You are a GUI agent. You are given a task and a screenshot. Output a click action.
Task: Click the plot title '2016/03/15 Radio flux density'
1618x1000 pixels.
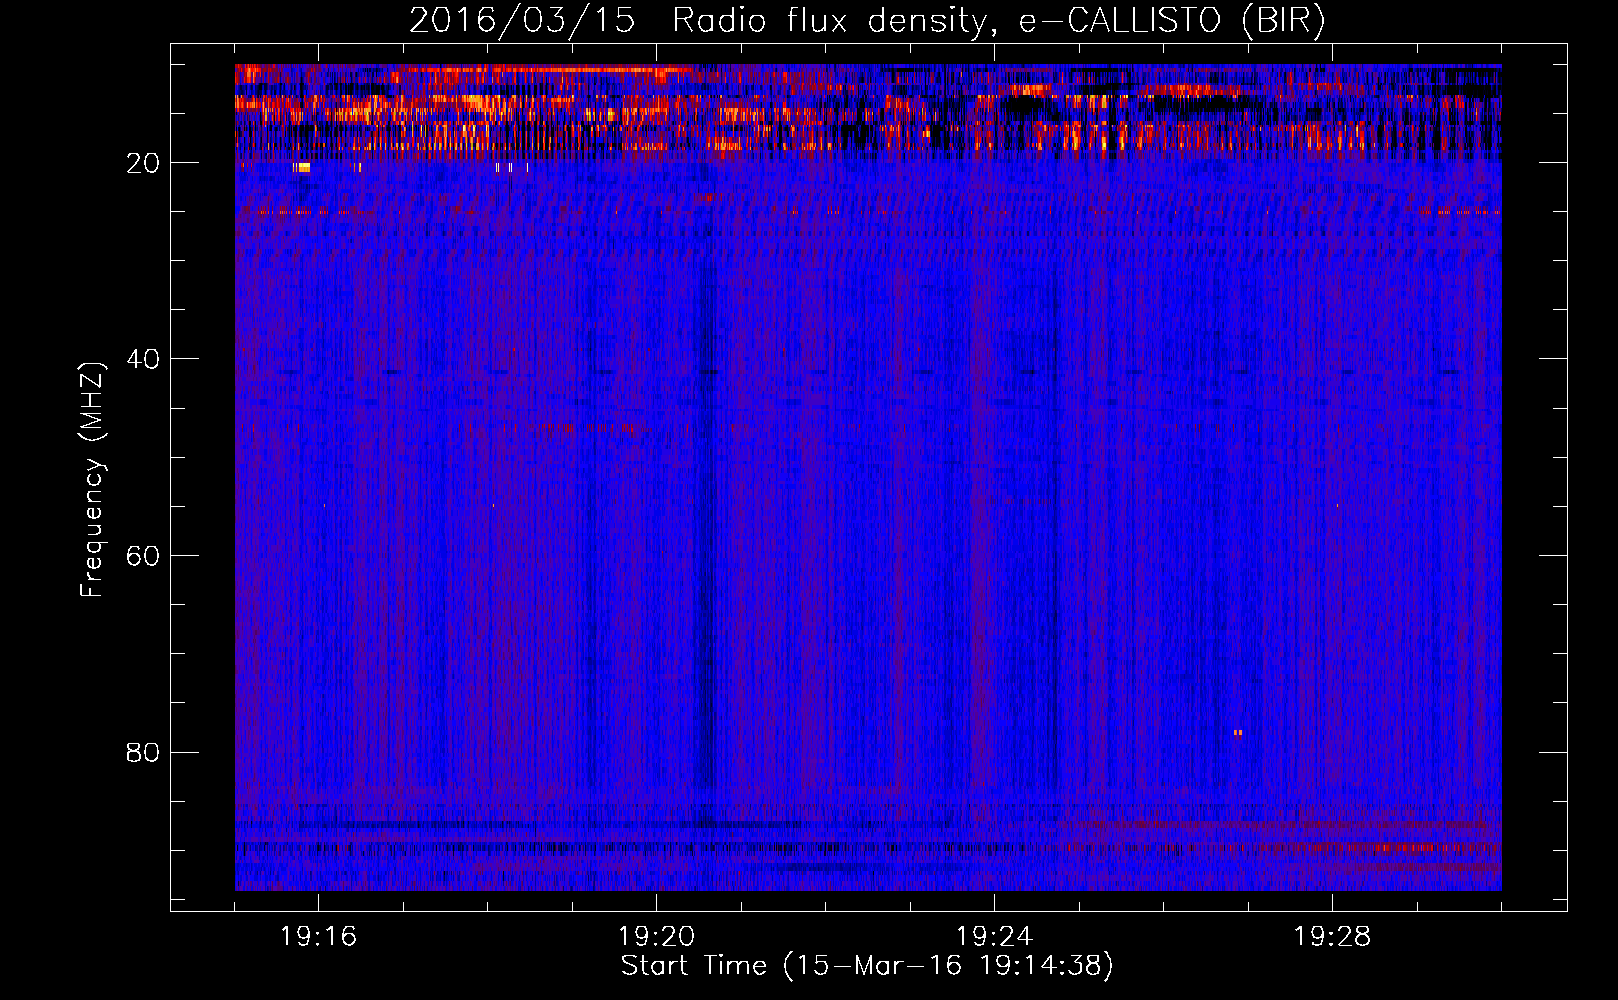coord(697,22)
